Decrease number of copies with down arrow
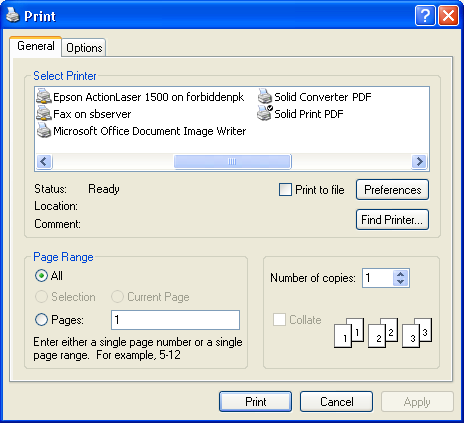The width and height of the screenshot is (464, 423). pyautogui.click(x=400, y=282)
